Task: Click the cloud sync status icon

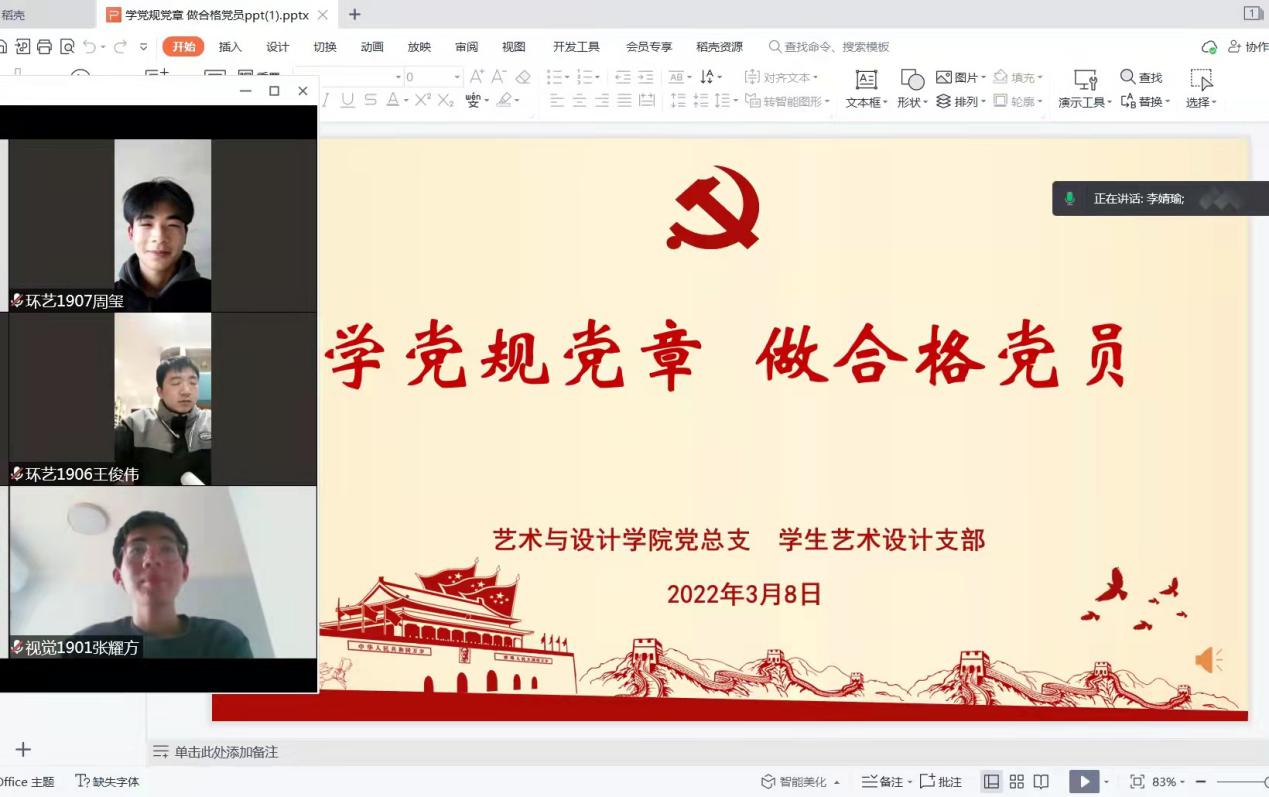Action: (x=1209, y=47)
